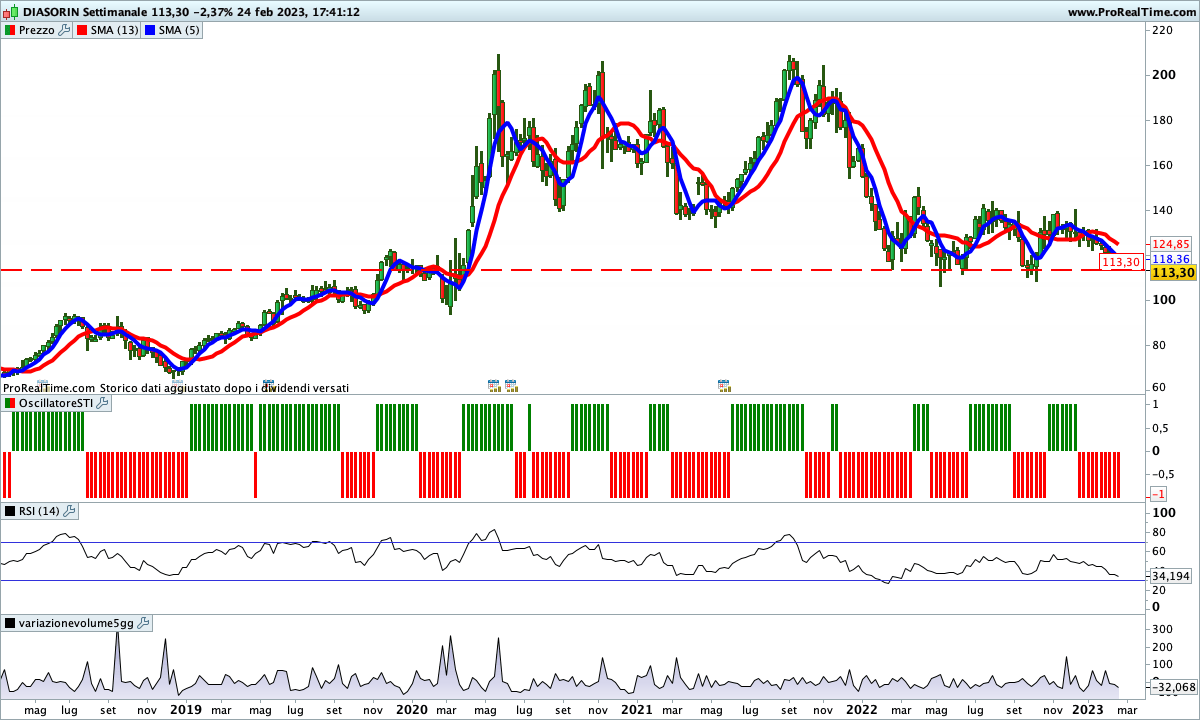Click the RSI (14) wrench settings icon
The width and height of the screenshot is (1200, 720).
[x=69, y=511]
